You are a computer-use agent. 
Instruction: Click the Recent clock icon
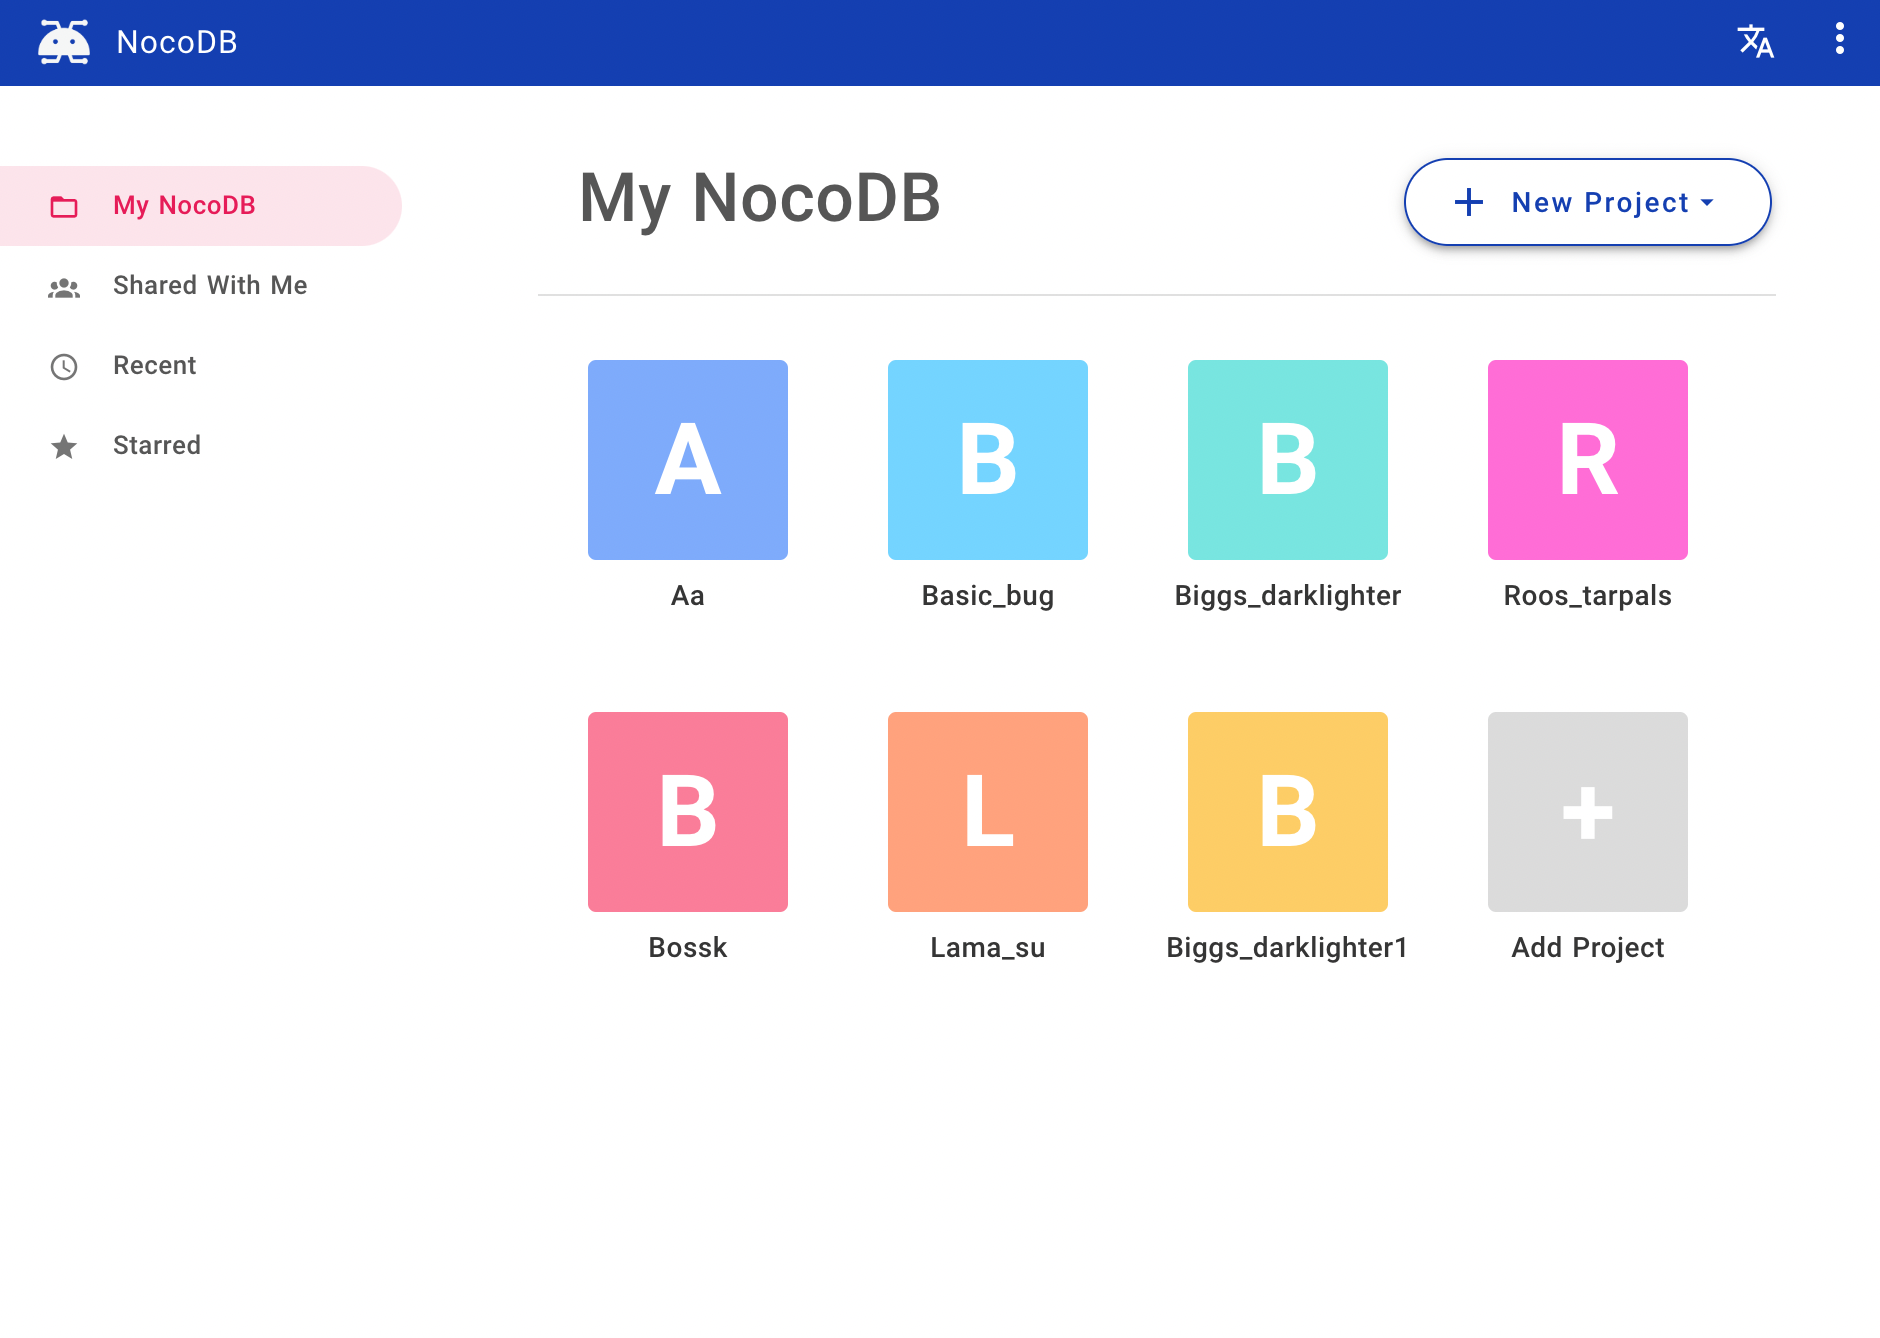click(x=64, y=366)
